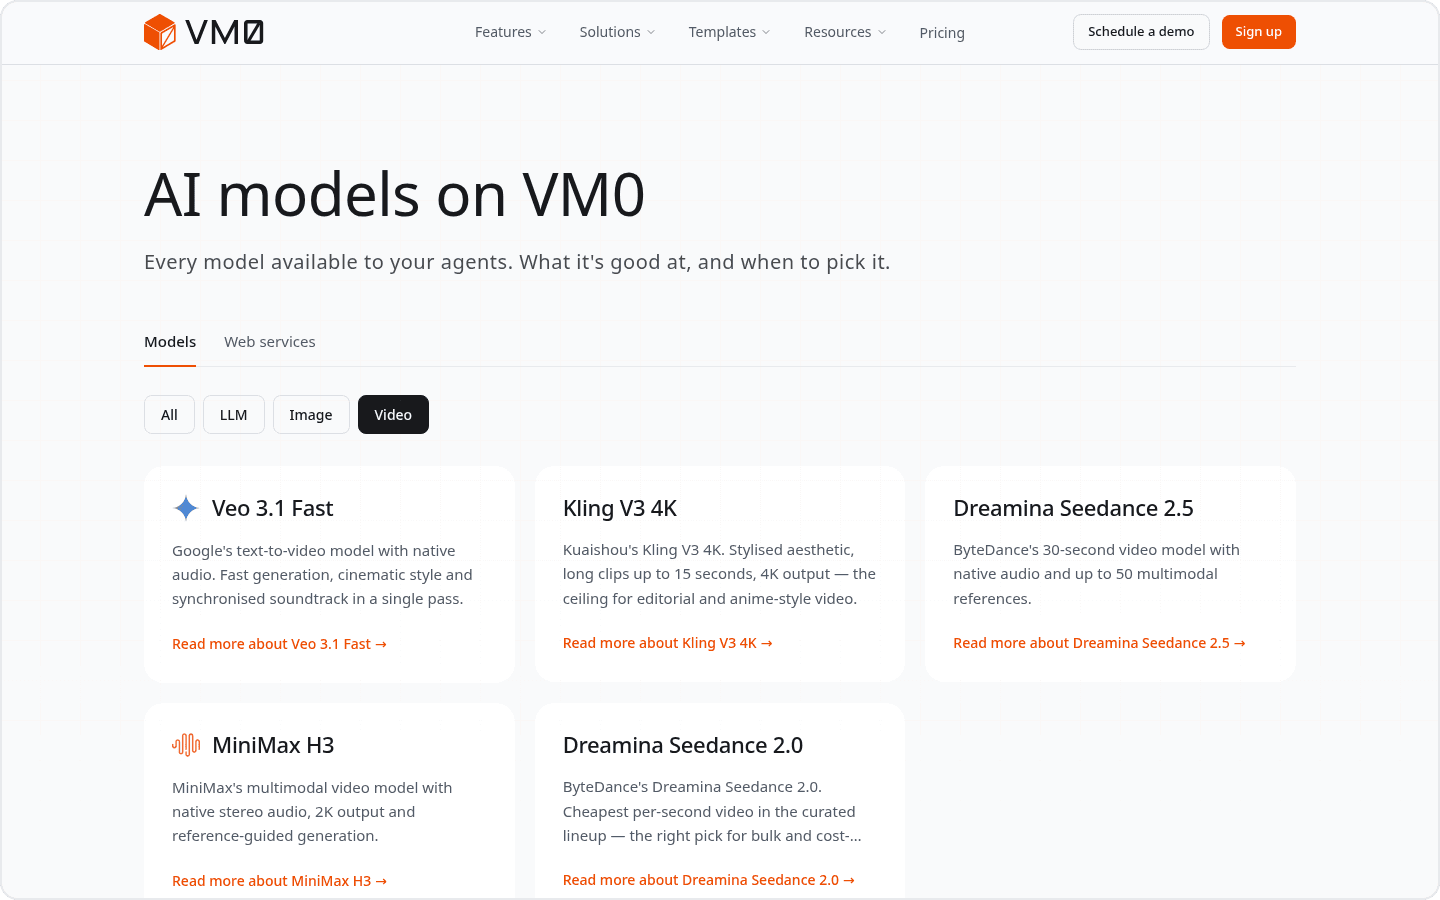Image resolution: width=1440 pixels, height=900 pixels.
Task: Click the AI models on VM0 heading
Action: coord(395,194)
